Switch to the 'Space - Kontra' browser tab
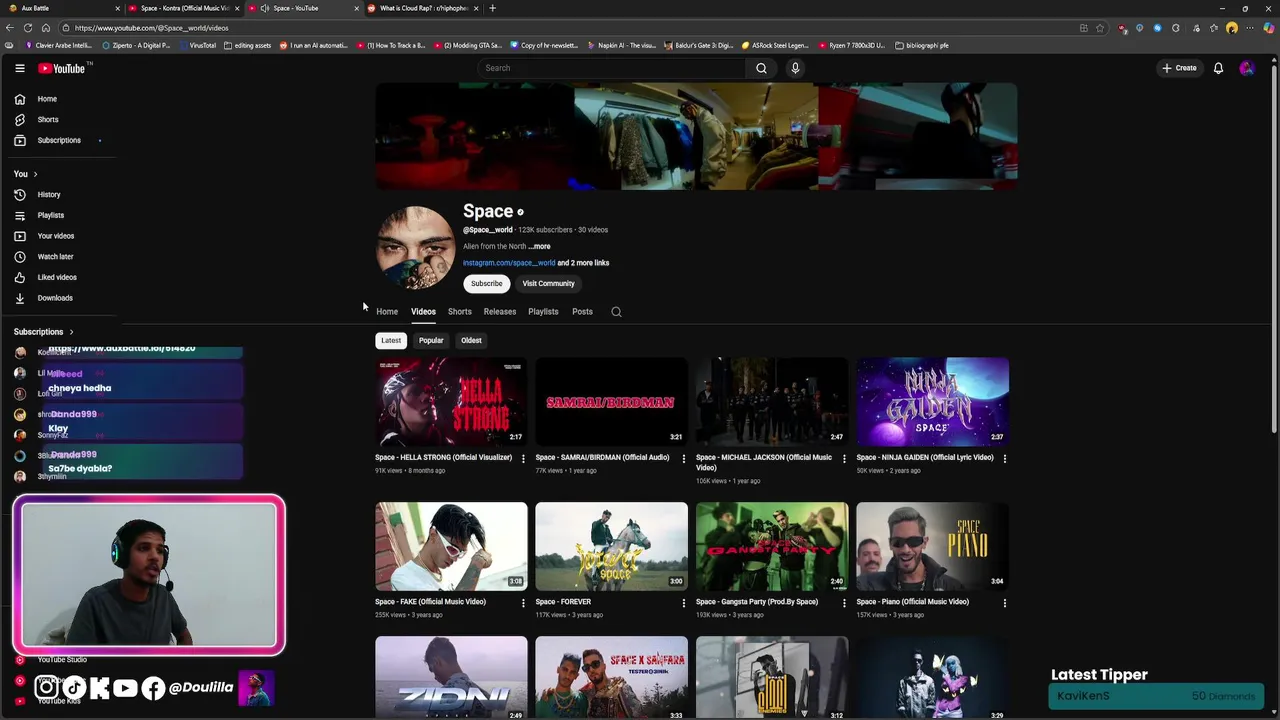 point(183,8)
